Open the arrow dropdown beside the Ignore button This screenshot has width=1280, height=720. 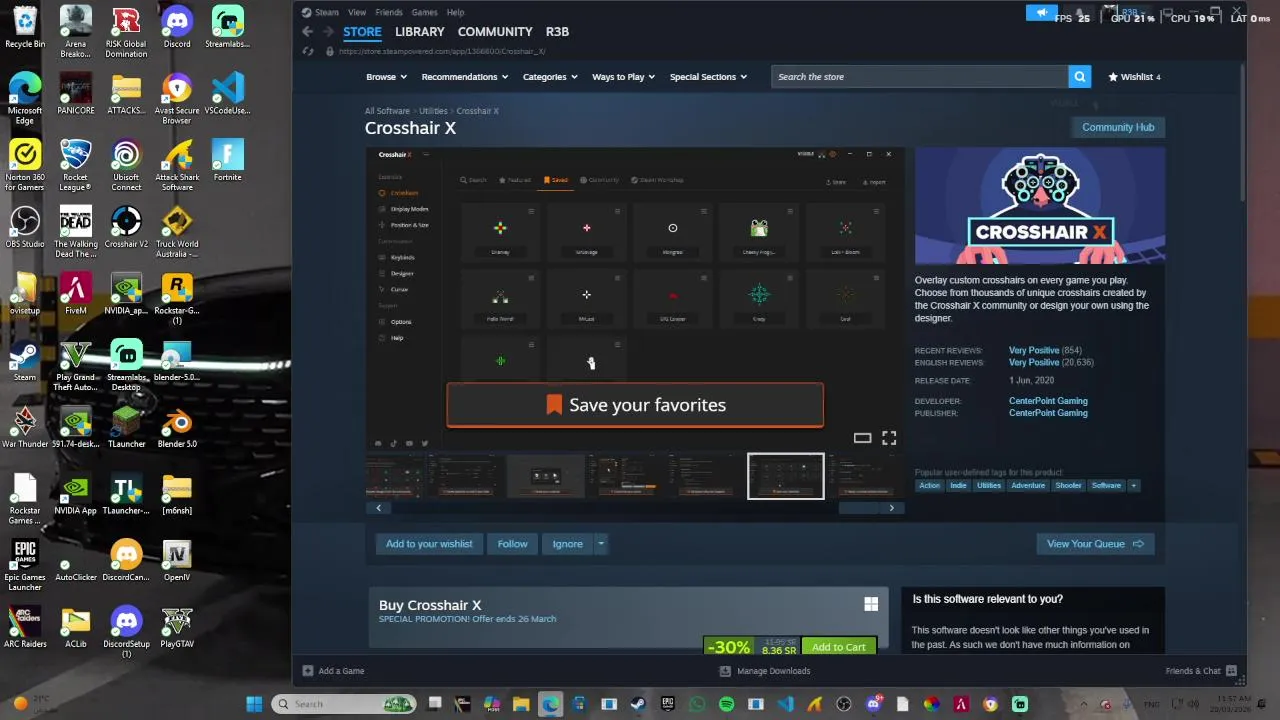pos(600,544)
